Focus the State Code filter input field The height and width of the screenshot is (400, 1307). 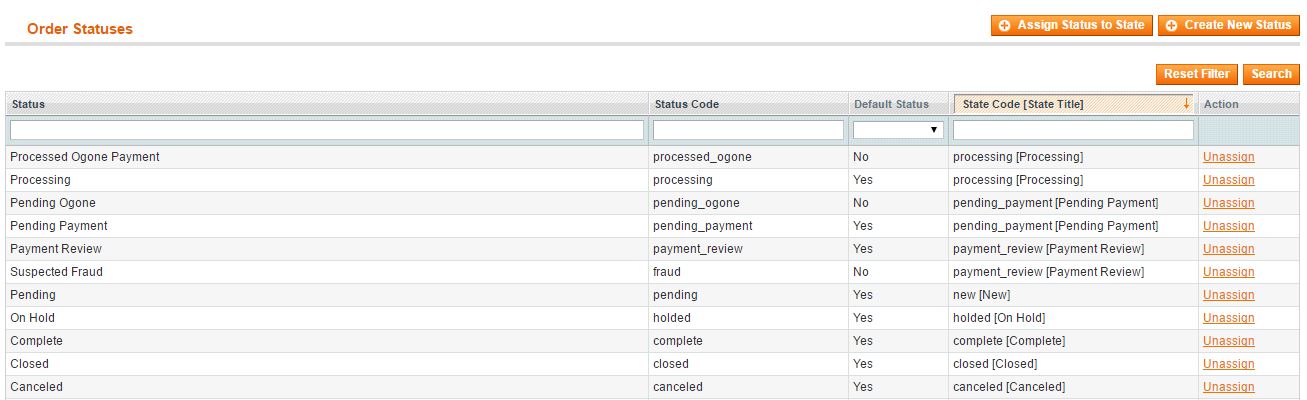pos(1073,130)
